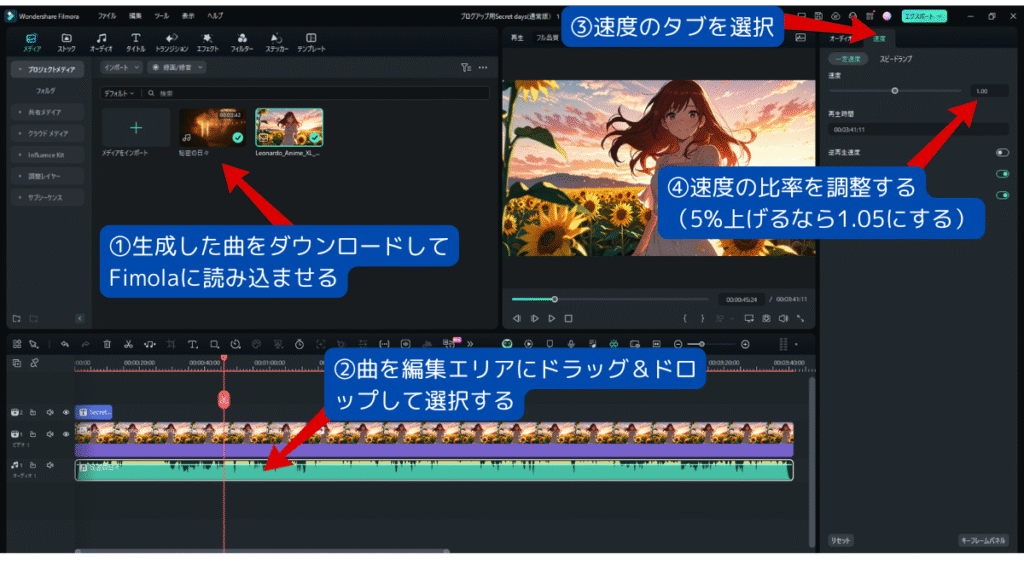Open the ストック (Stock) library icon
Image resolution: width=1024 pixels, height=576 pixels.
pyautogui.click(x=66, y=42)
